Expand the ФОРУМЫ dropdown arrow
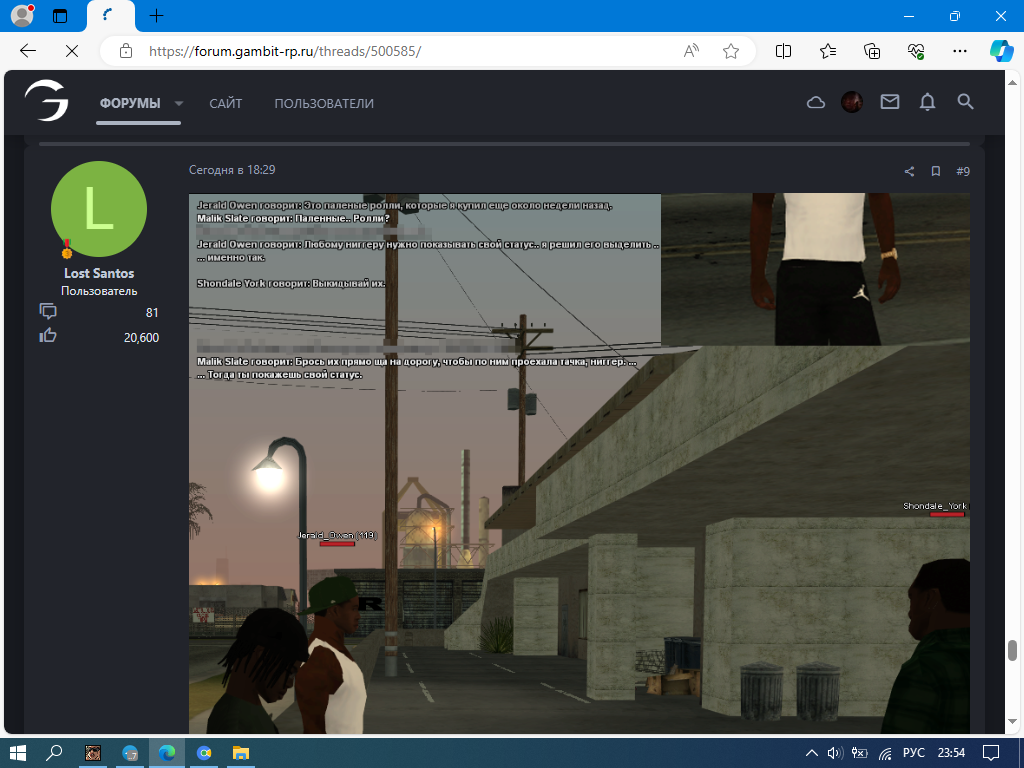 click(179, 103)
